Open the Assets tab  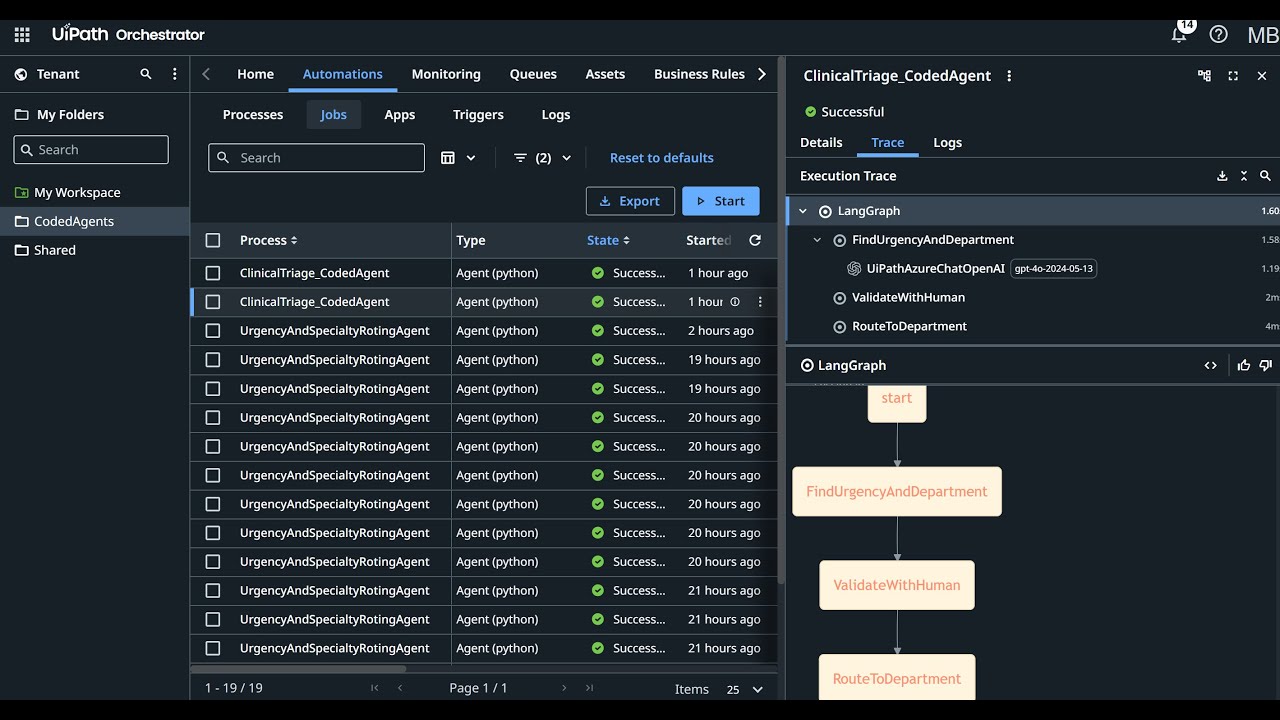[x=605, y=74]
